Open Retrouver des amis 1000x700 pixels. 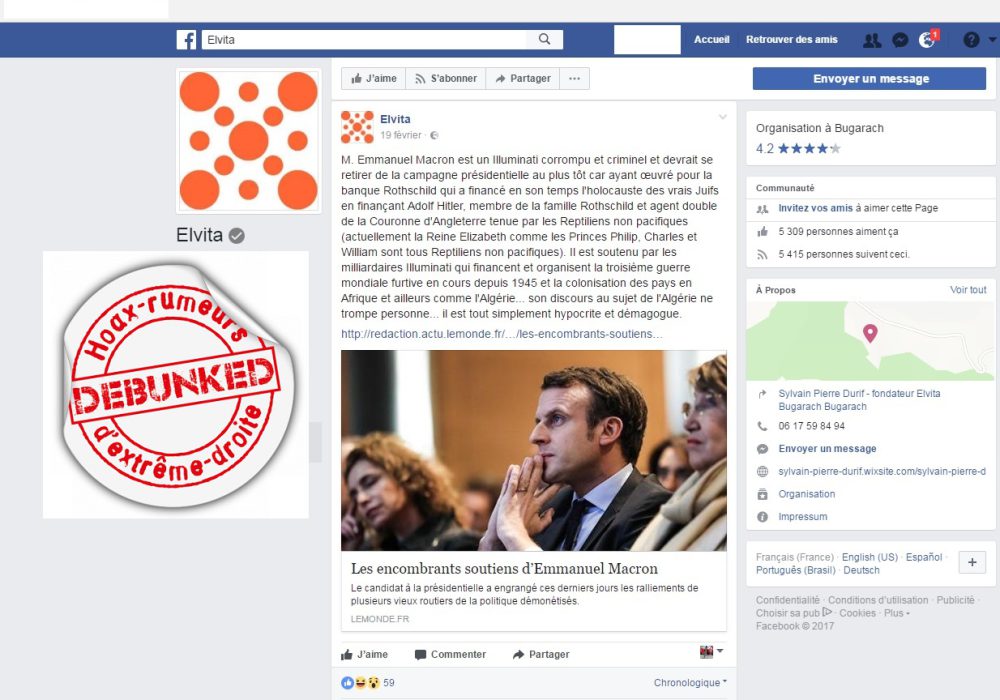[791, 40]
